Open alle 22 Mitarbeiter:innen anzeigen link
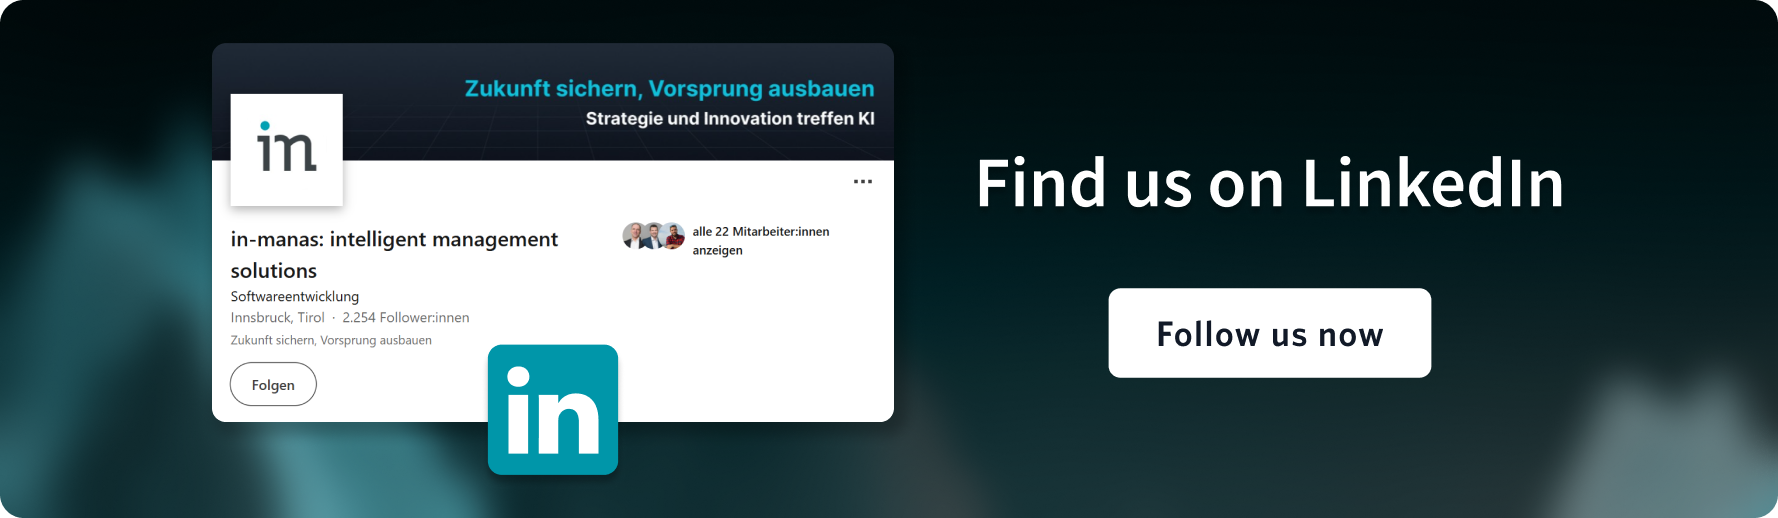The height and width of the screenshot is (518, 1778). pos(761,241)
